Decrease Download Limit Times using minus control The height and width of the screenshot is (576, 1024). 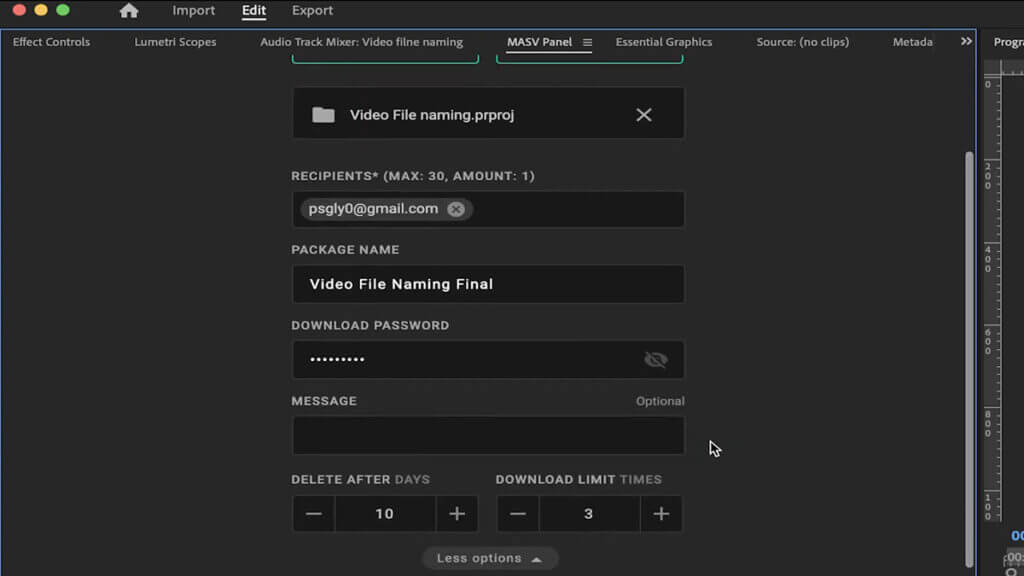[518, 513]
